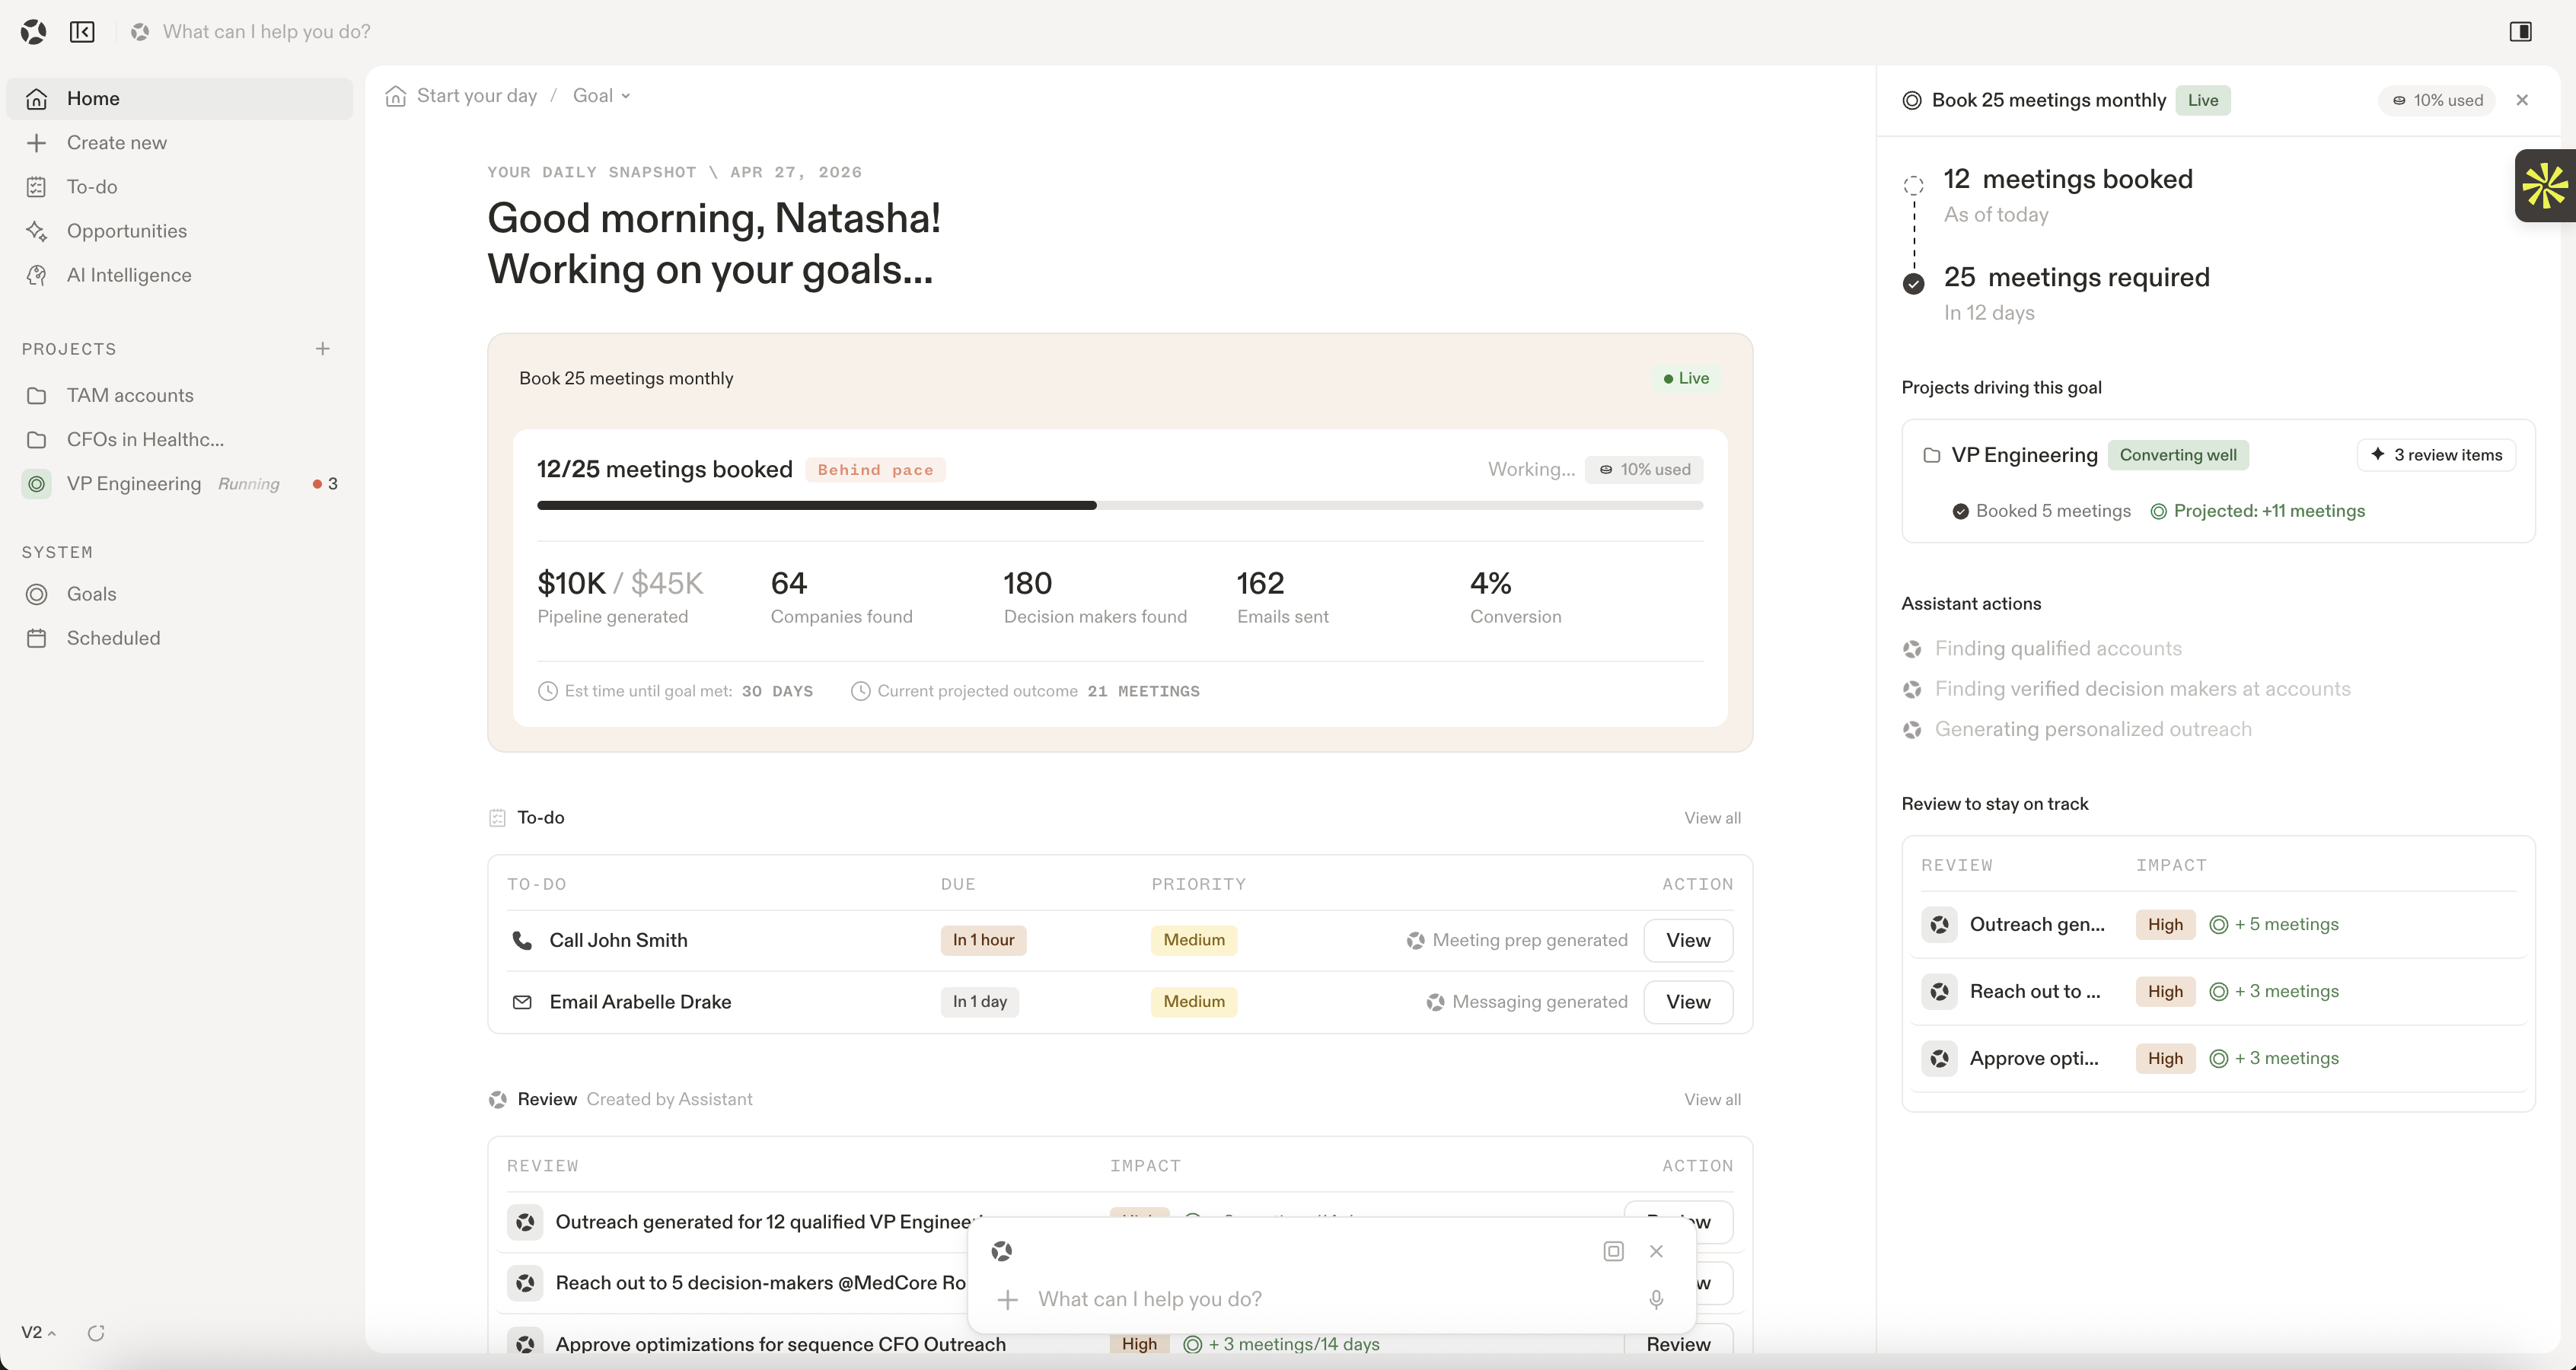View the Email Arabelle Drake task
This screenshot has height=1370, width=2576.
(1688, 1002)
